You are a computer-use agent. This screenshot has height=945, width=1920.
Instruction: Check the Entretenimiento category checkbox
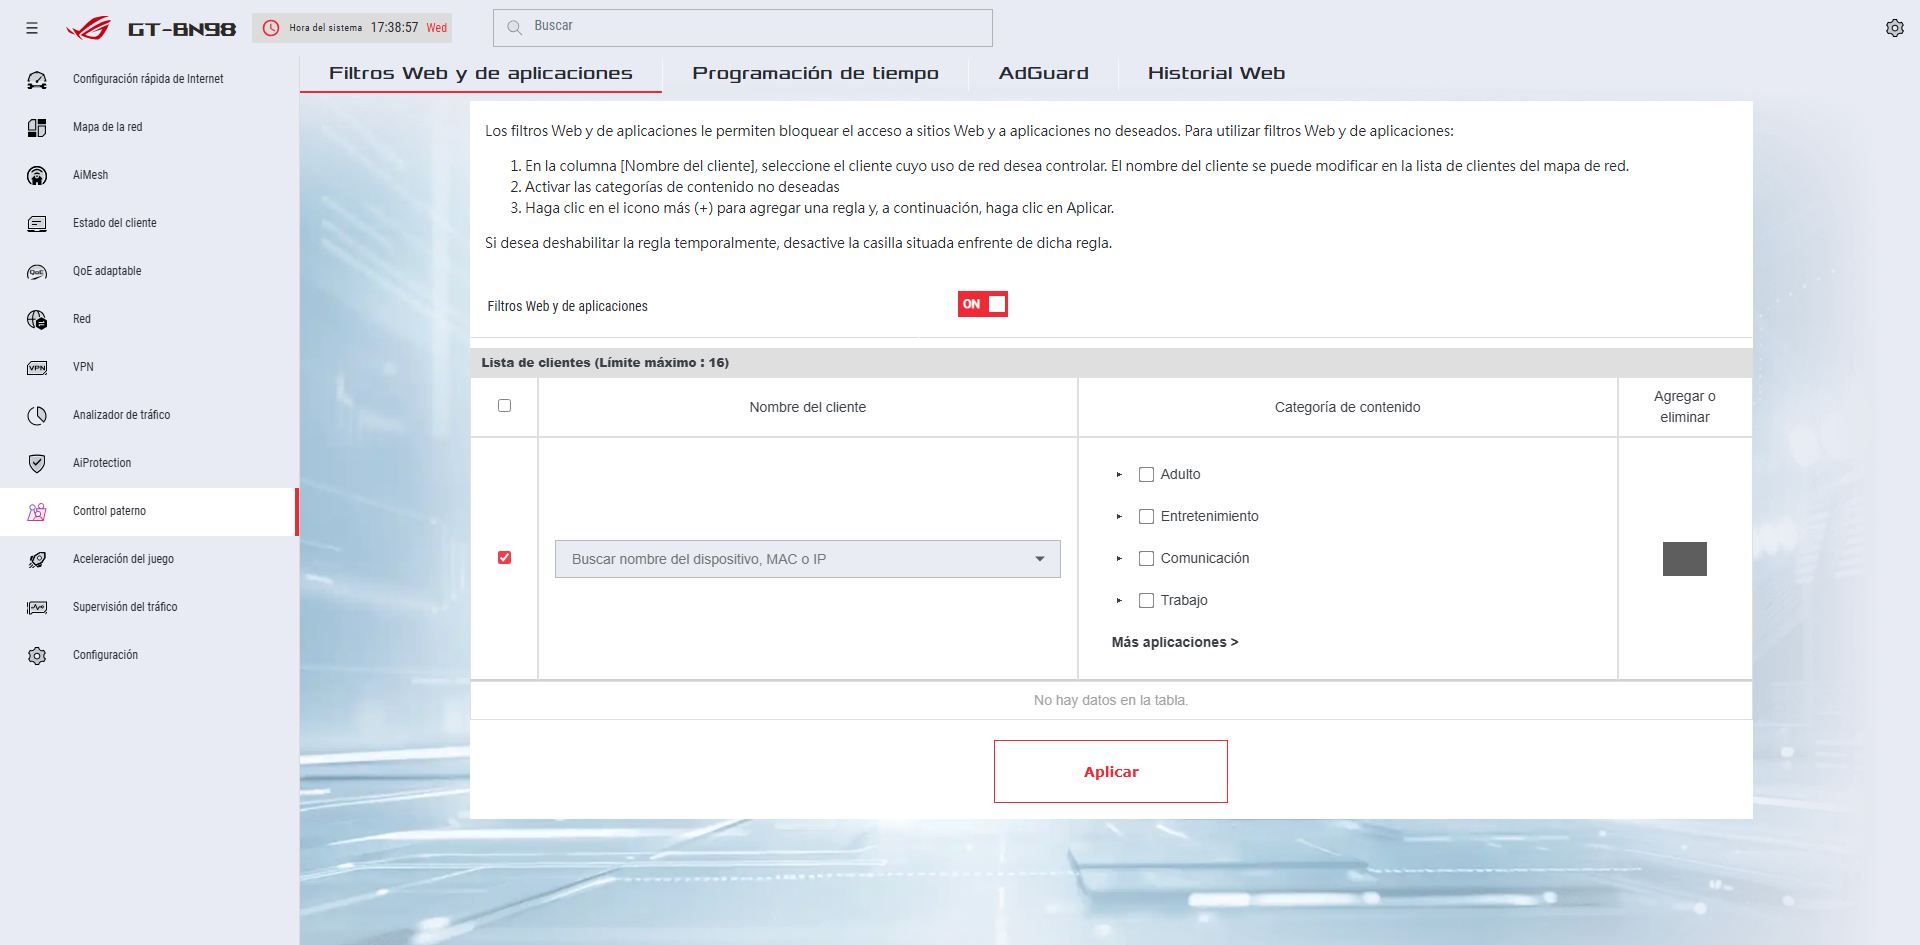point(1146,517)
